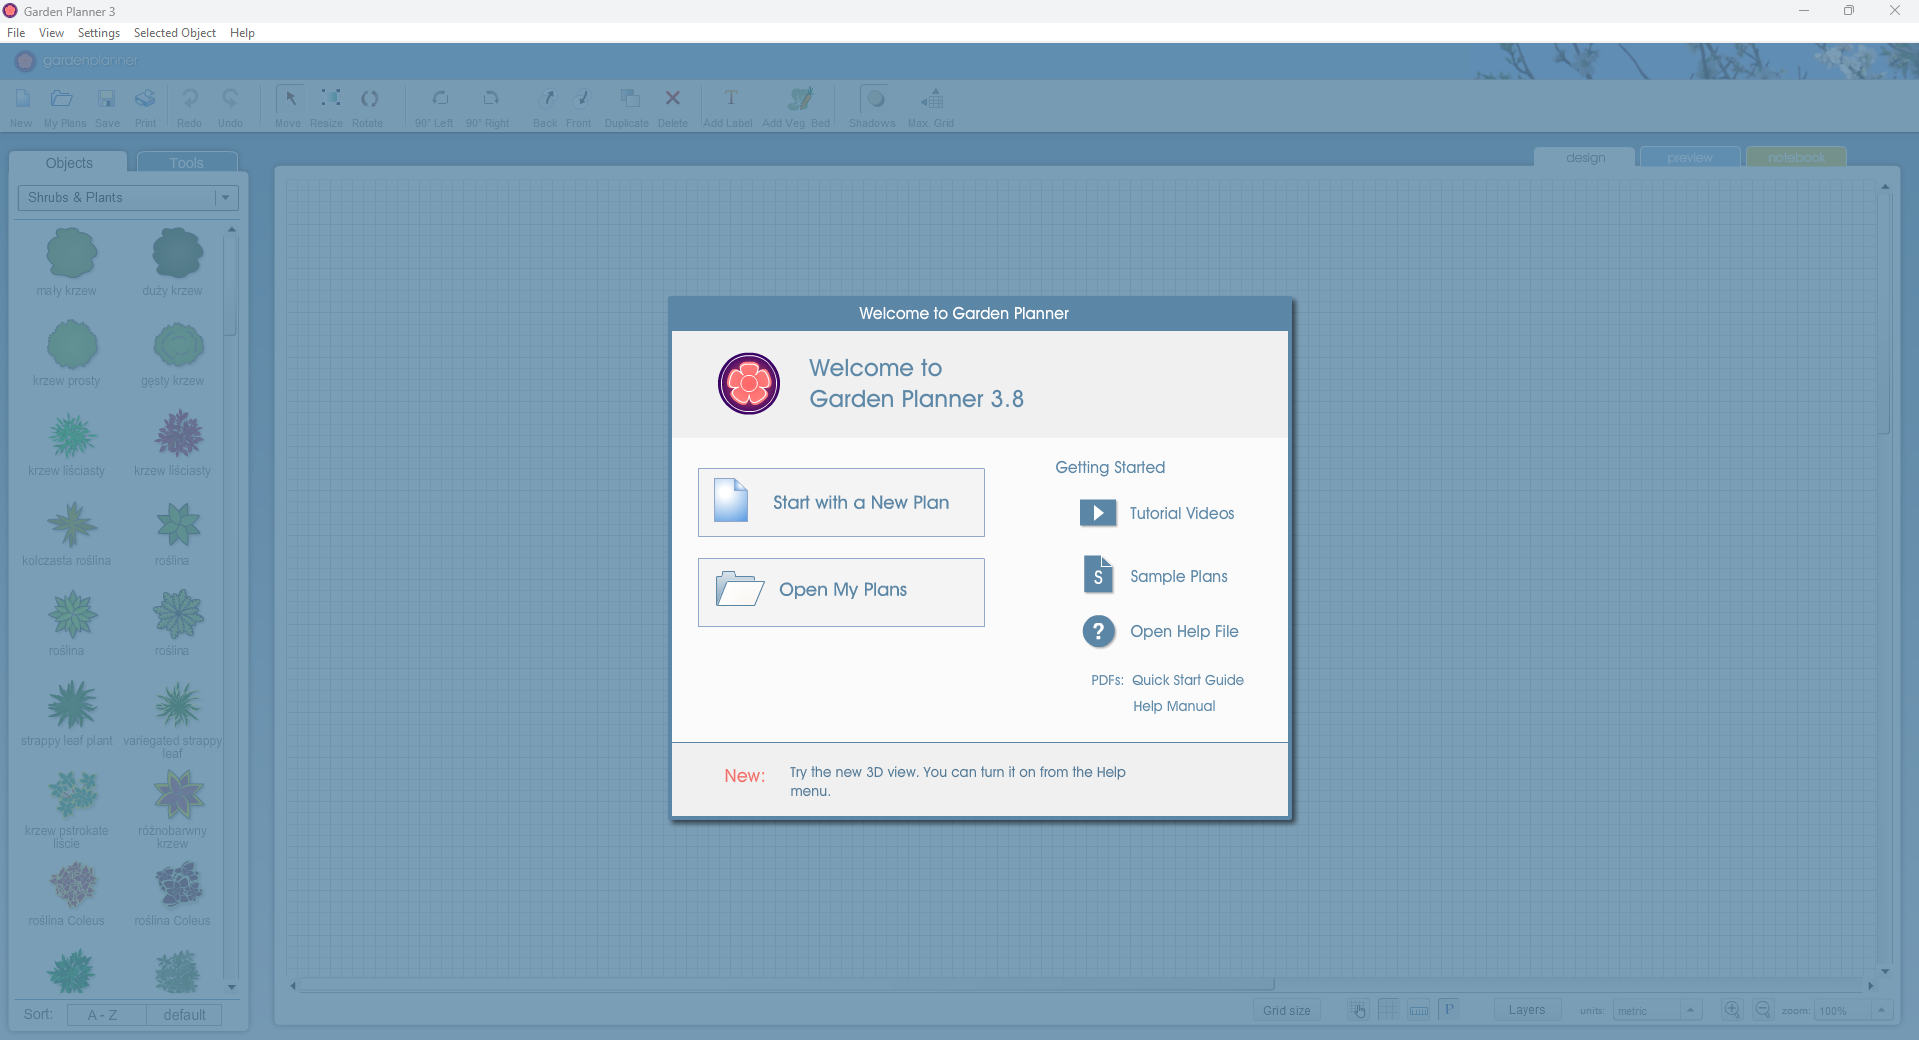Click the Open My Plans button
The width and height of the screenshot is (1919, 1040).
tap(841, 592)
